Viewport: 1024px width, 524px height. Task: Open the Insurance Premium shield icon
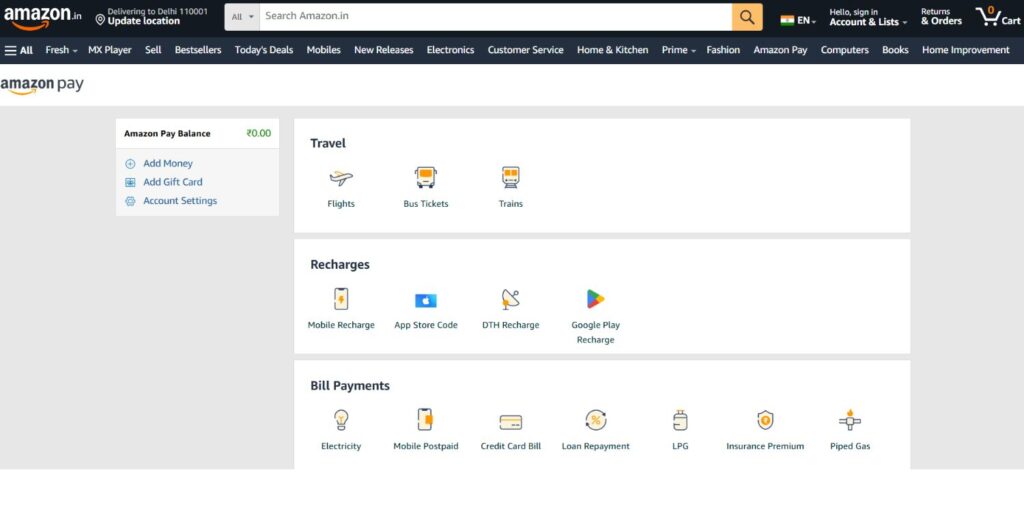(765, 420)
